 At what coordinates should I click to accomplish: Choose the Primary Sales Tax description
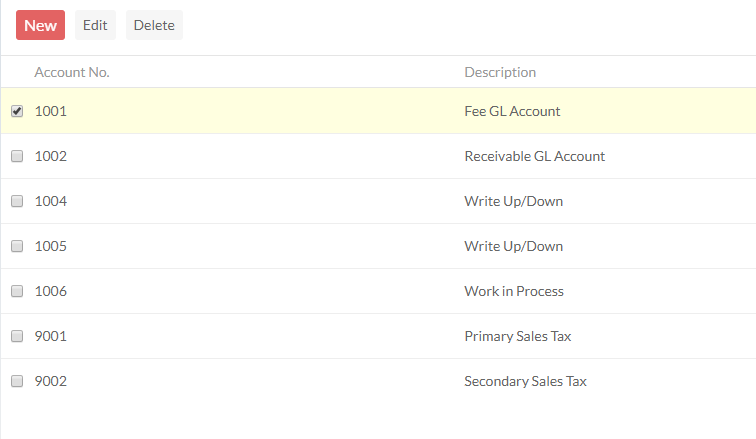click(x=518, y=337)
